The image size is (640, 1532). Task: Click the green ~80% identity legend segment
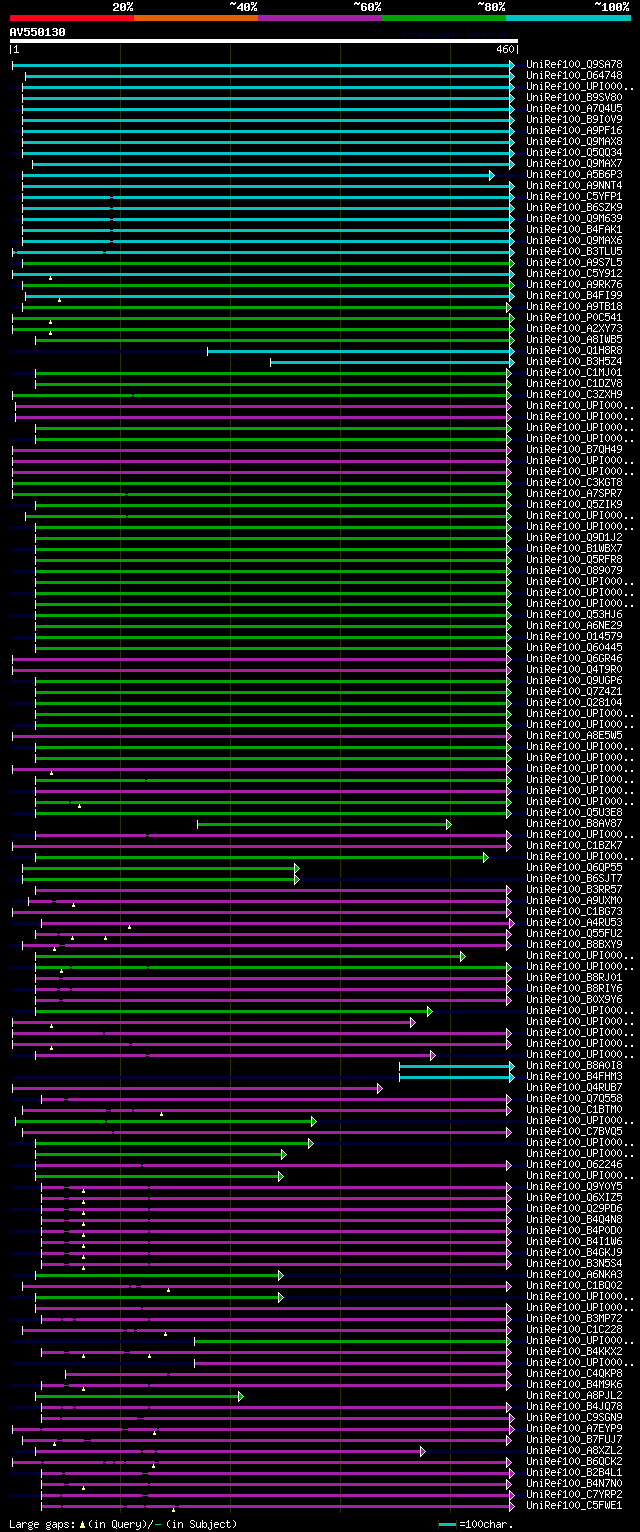[444, 17]
